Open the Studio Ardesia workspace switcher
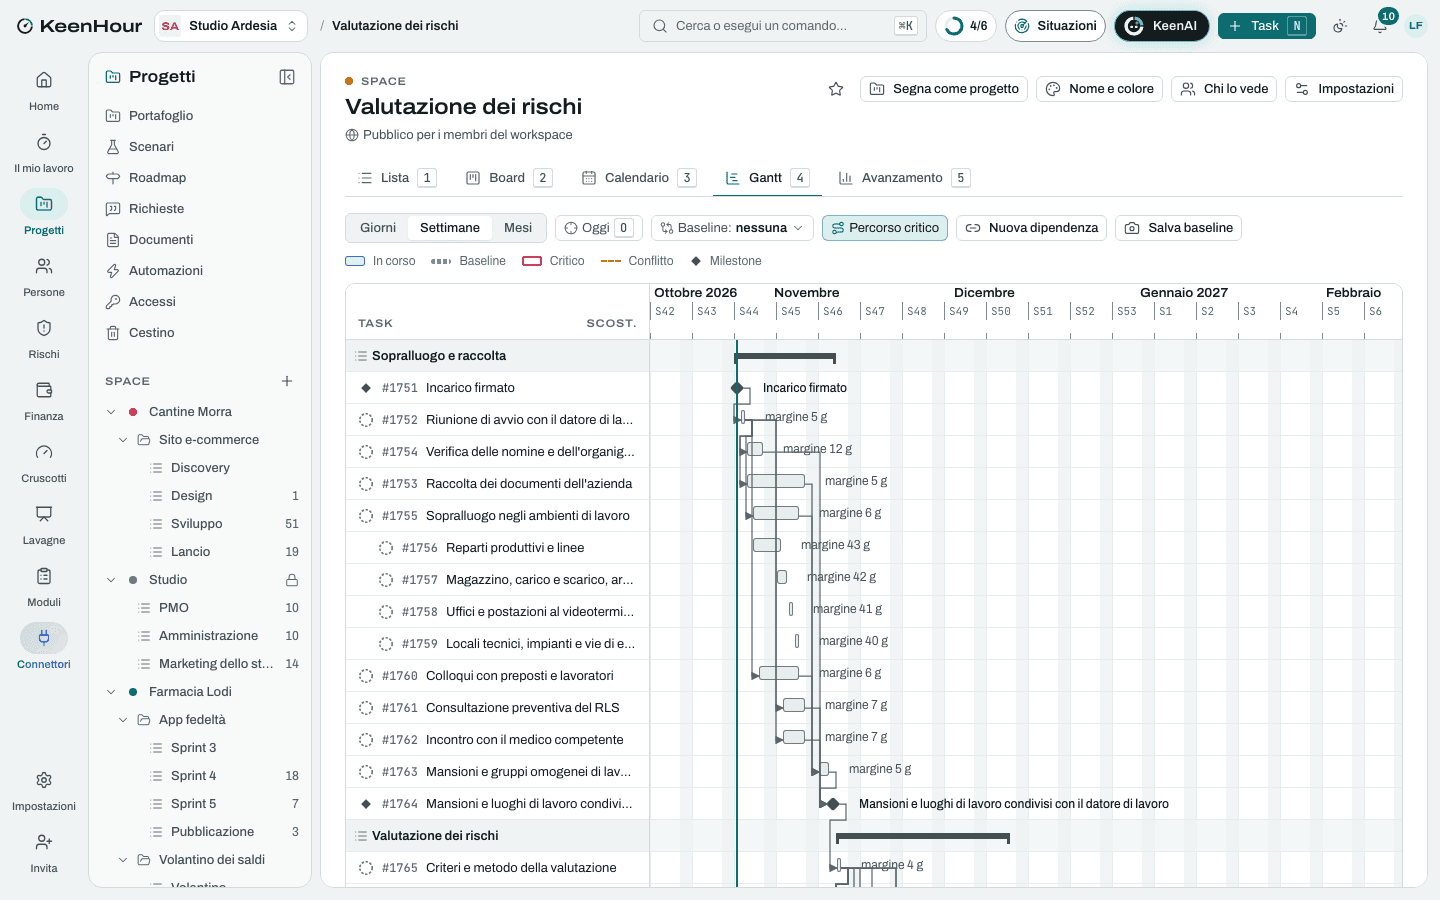The height and width of the screenshot is (900, 1440). tap(231, 26)
